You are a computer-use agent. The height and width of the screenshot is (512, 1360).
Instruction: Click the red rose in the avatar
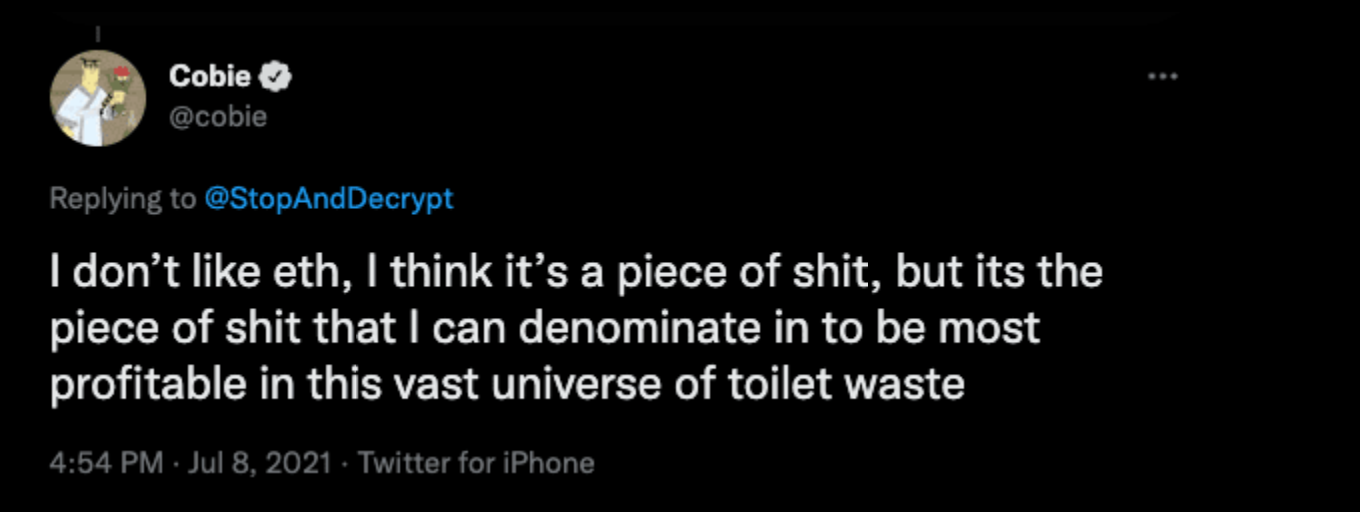coord(122,74)
